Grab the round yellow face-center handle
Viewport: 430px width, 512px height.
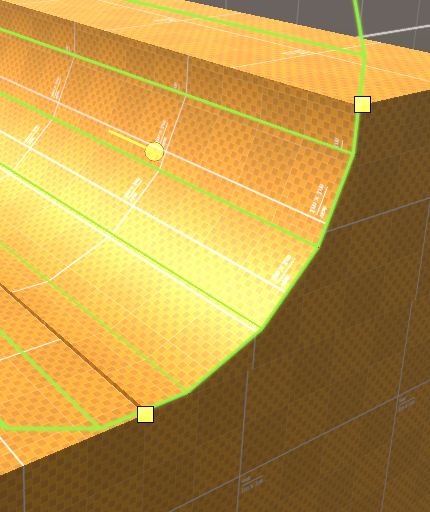[x=154, y=151]
